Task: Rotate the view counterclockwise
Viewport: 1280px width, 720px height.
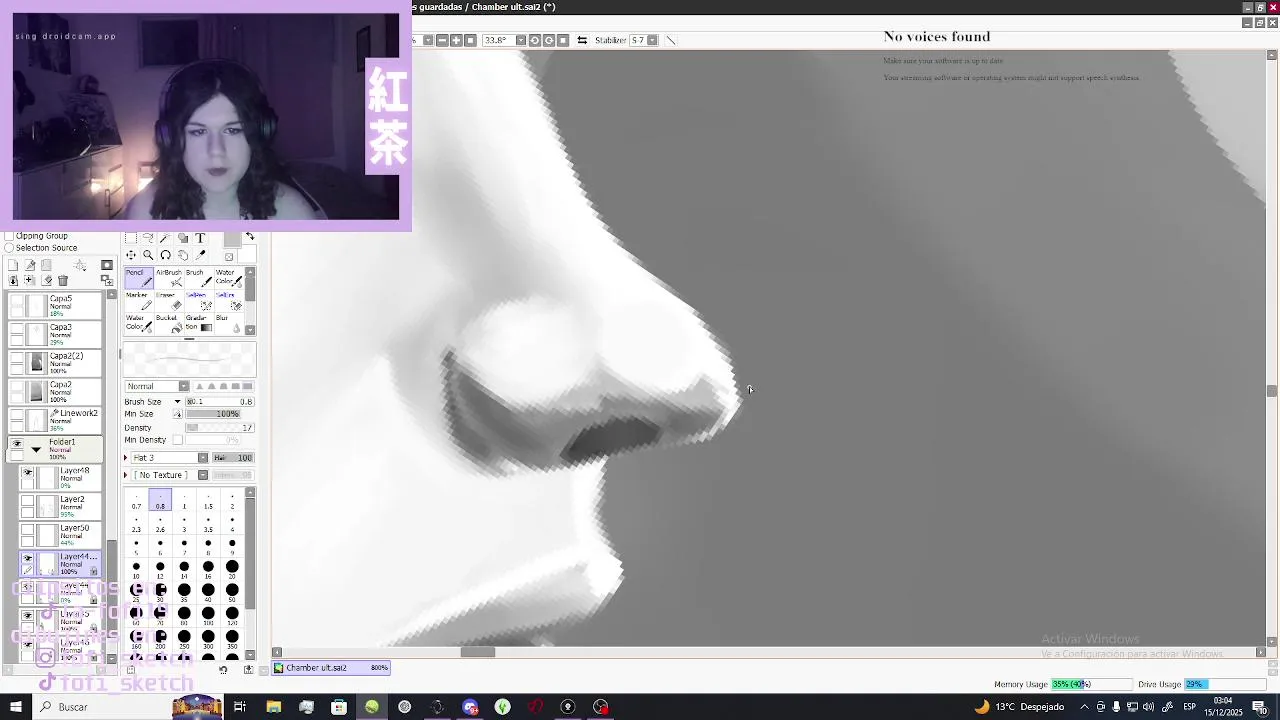Action: [535, 40]
